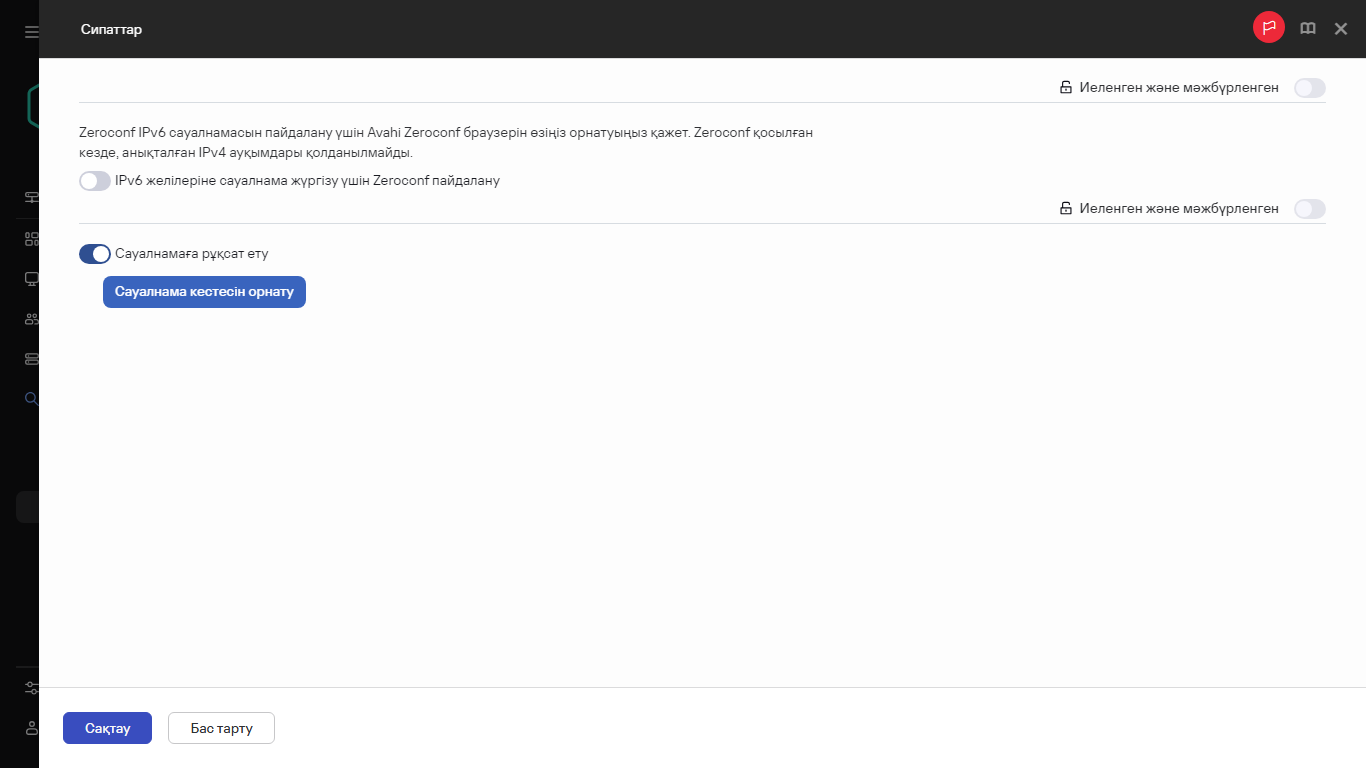Click the Kaspersky hexagon logo

click(32, 106)
